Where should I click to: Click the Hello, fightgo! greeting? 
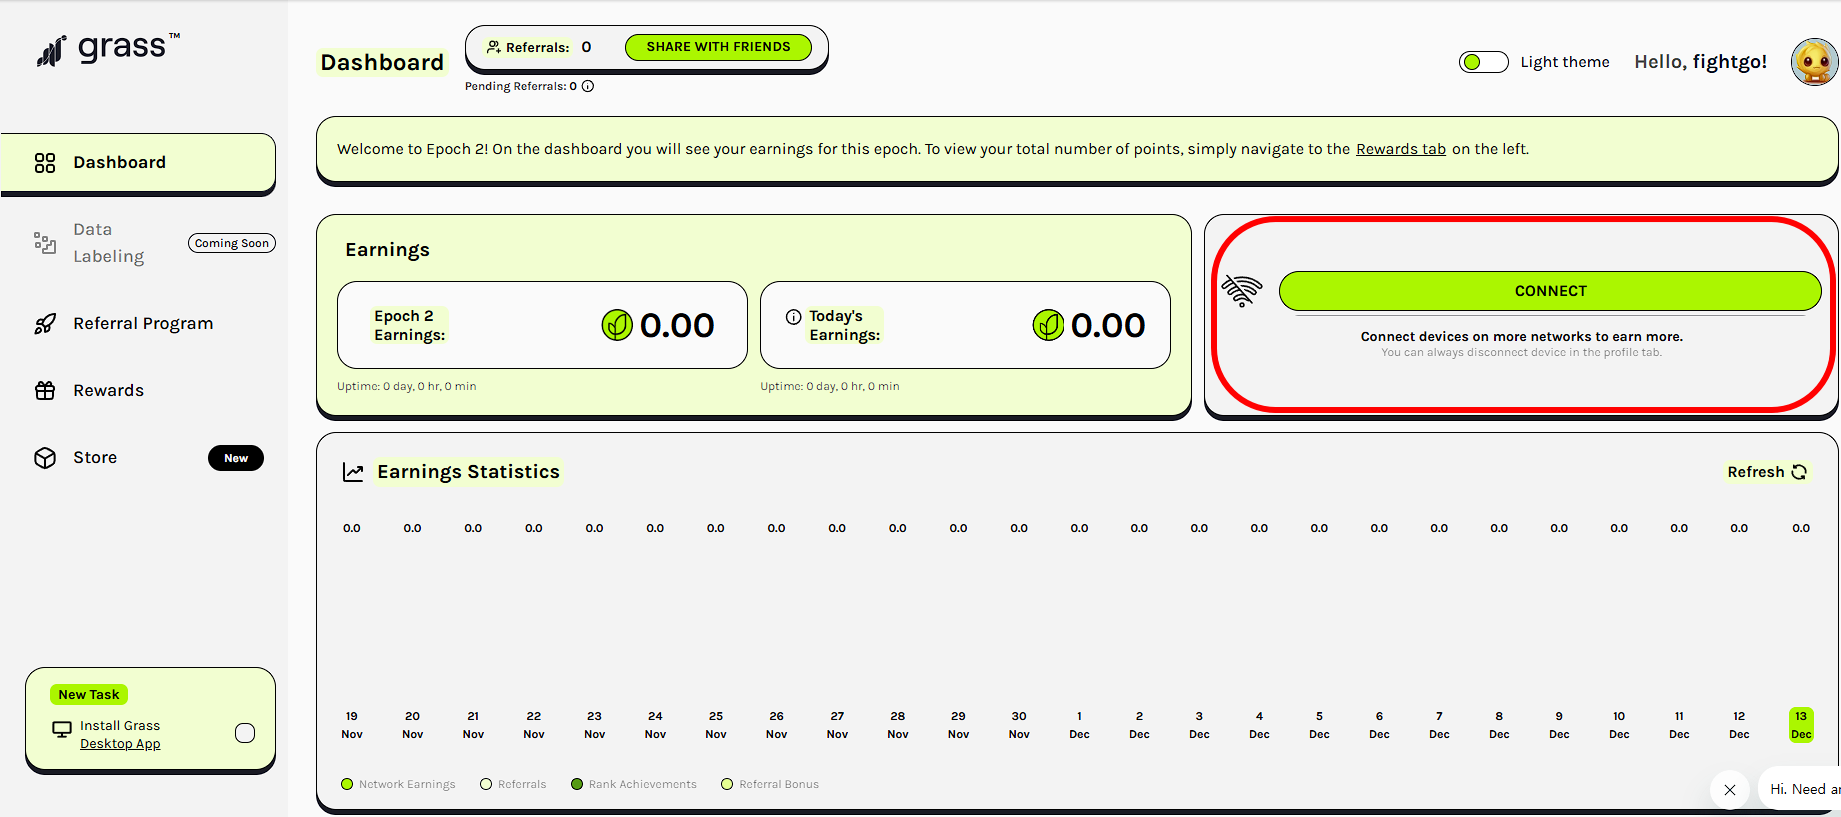click(x=1700, y=62)
